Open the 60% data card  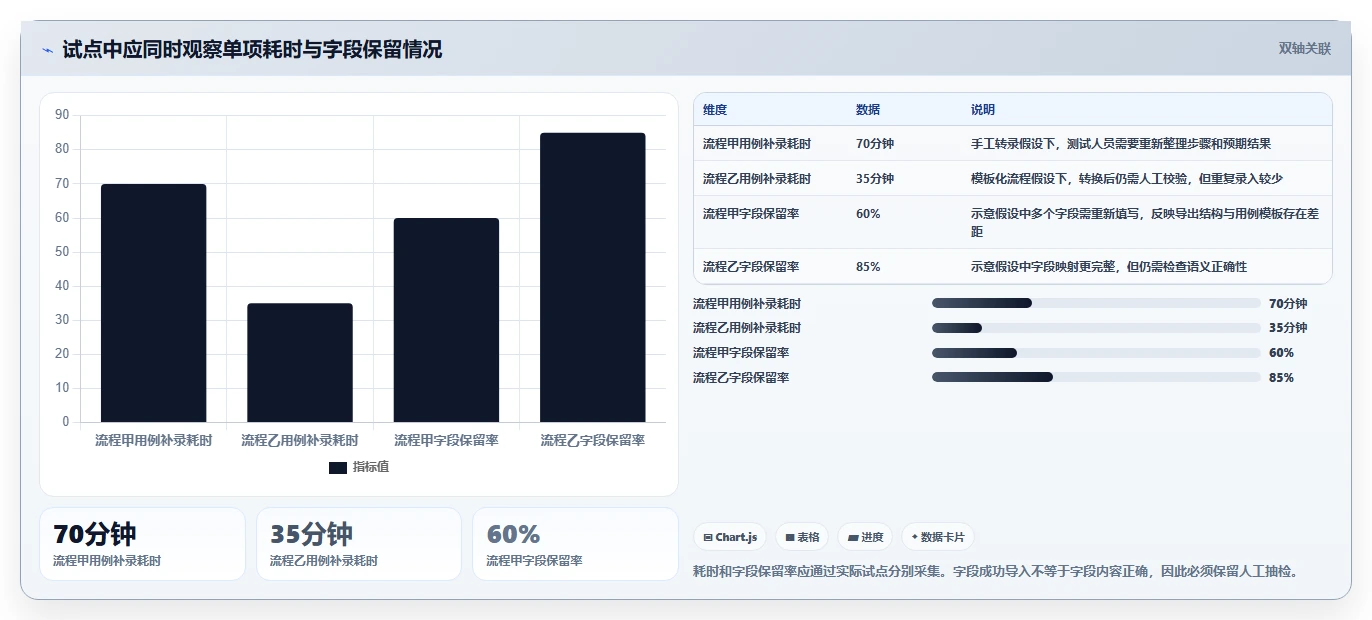click(x=575, y=544)
